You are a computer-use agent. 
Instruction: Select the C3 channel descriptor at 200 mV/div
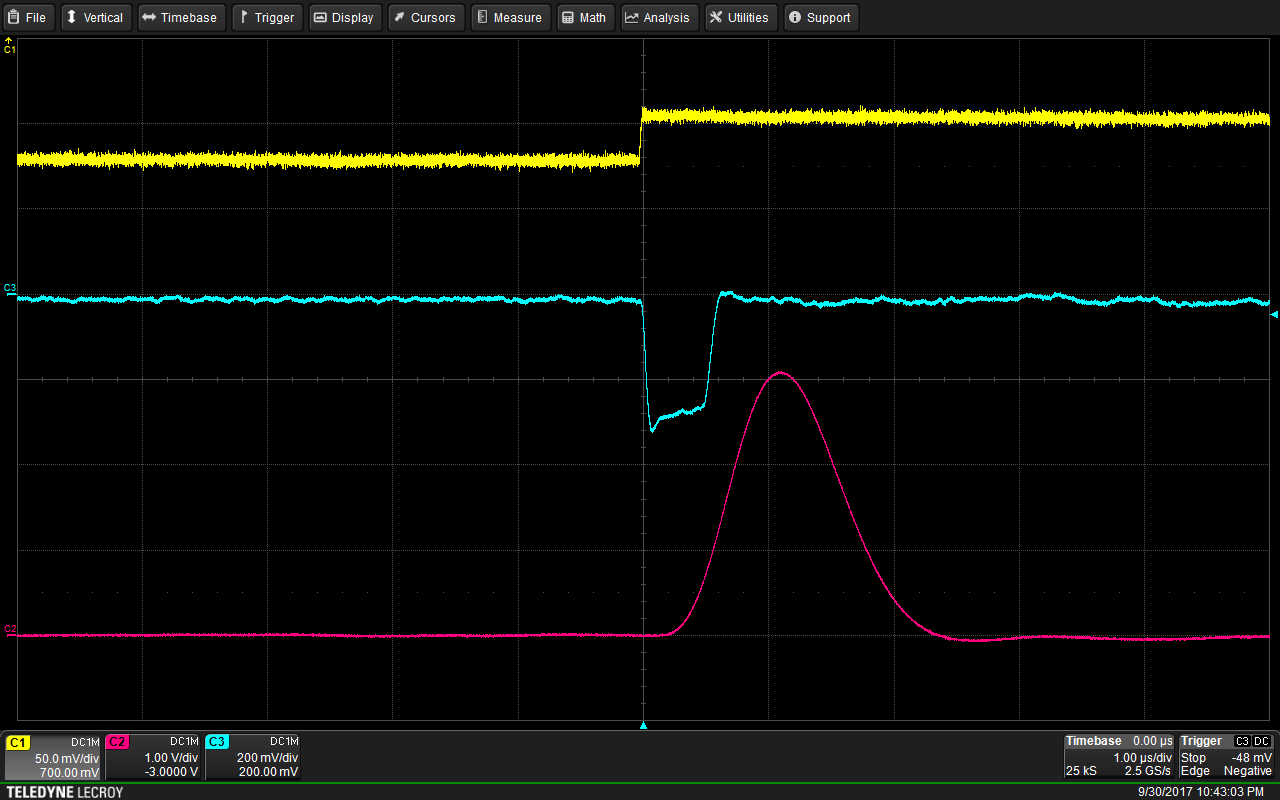[253, 757]
